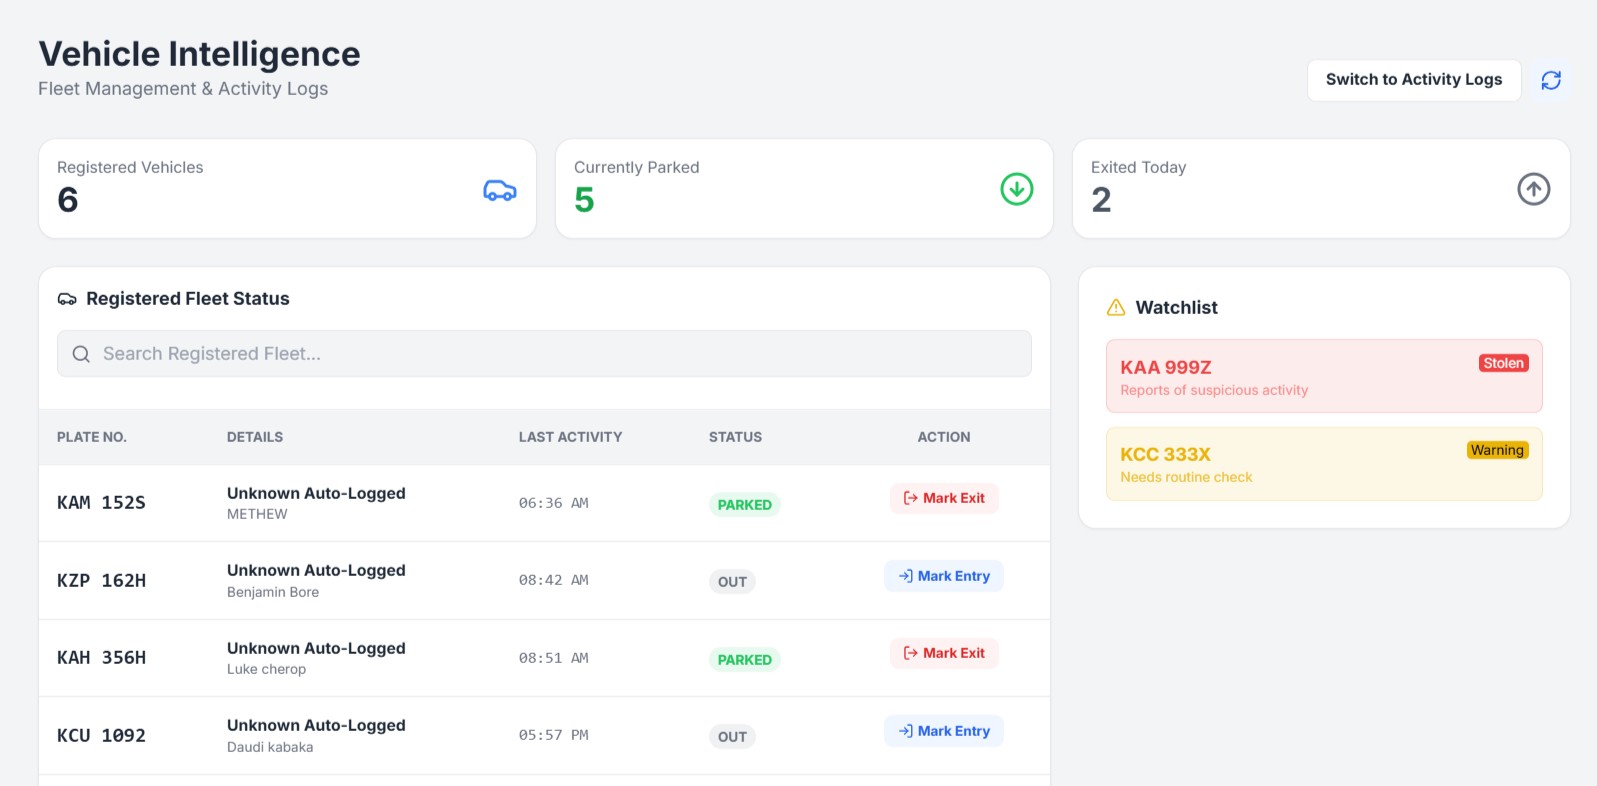Click the magnifier icon in the search bar

(x=81, y=354)
